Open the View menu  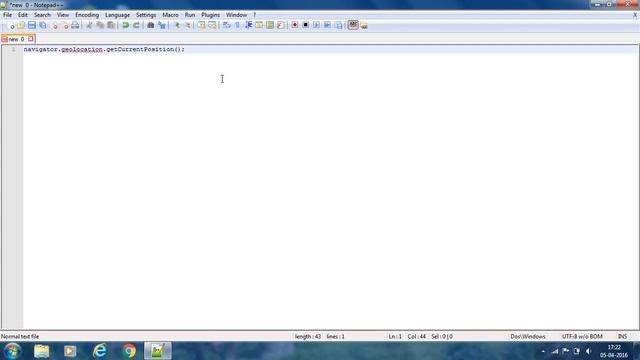[x=62, y=15]
